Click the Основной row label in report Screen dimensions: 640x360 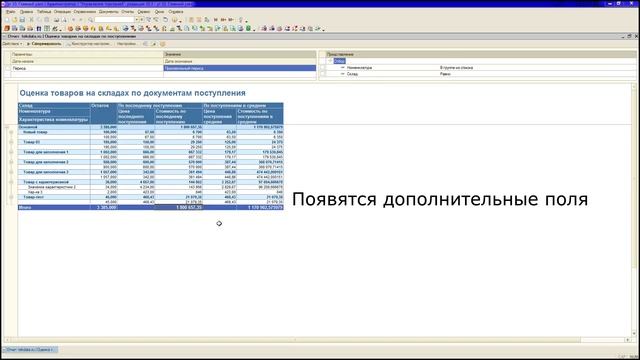(28, 127)
